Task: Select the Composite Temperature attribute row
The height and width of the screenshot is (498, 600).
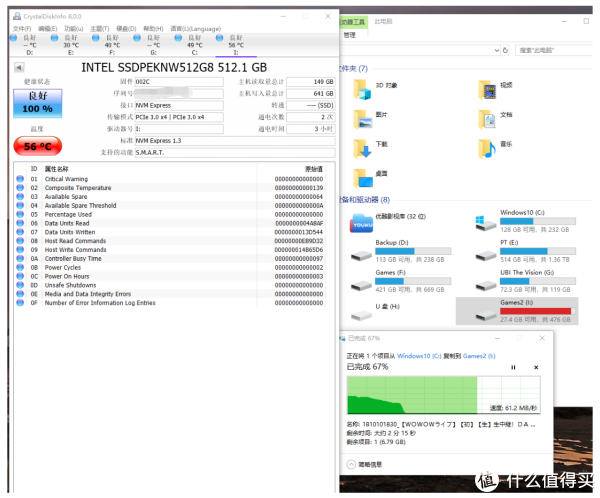Action: click(170, 188)
